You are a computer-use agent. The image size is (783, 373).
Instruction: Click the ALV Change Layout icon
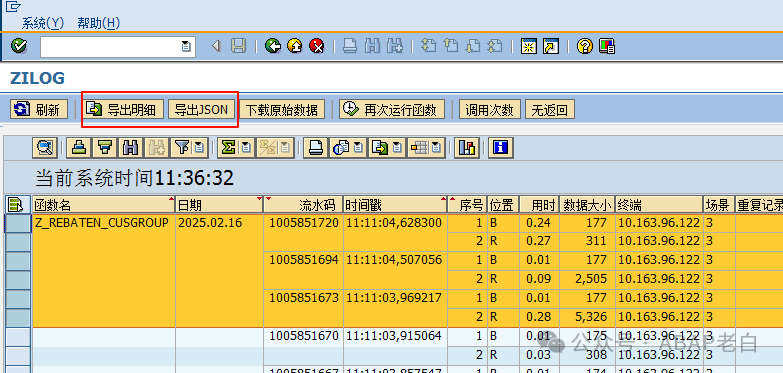420,148
